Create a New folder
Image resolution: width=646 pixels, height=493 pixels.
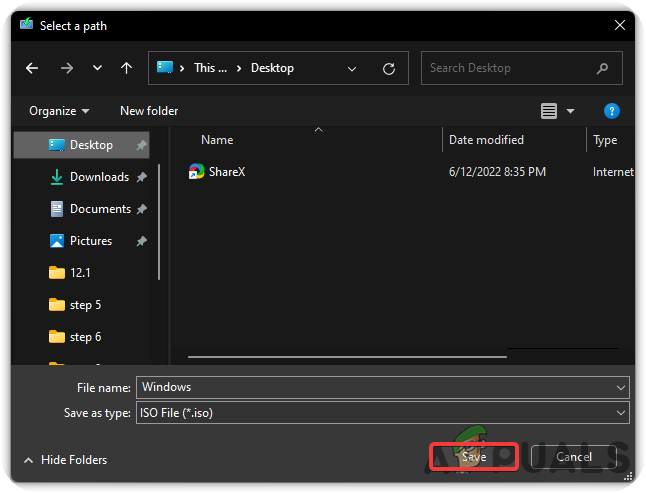pos(149,111)
